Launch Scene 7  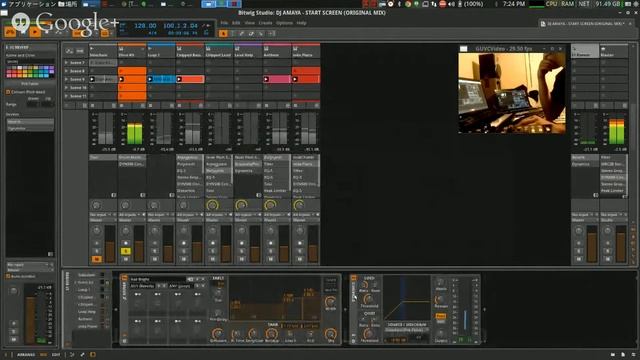(66, 62)
